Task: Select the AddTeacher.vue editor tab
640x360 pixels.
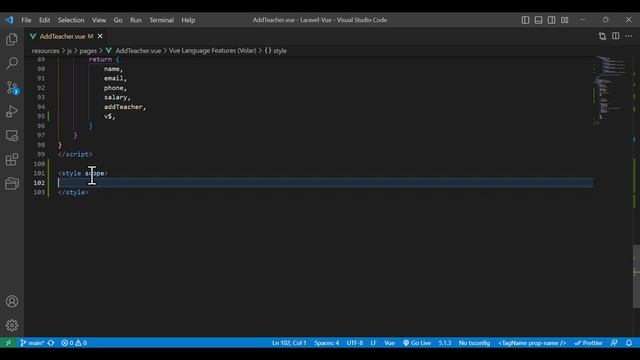Action: pyautogui.click(x=66, y=36)
